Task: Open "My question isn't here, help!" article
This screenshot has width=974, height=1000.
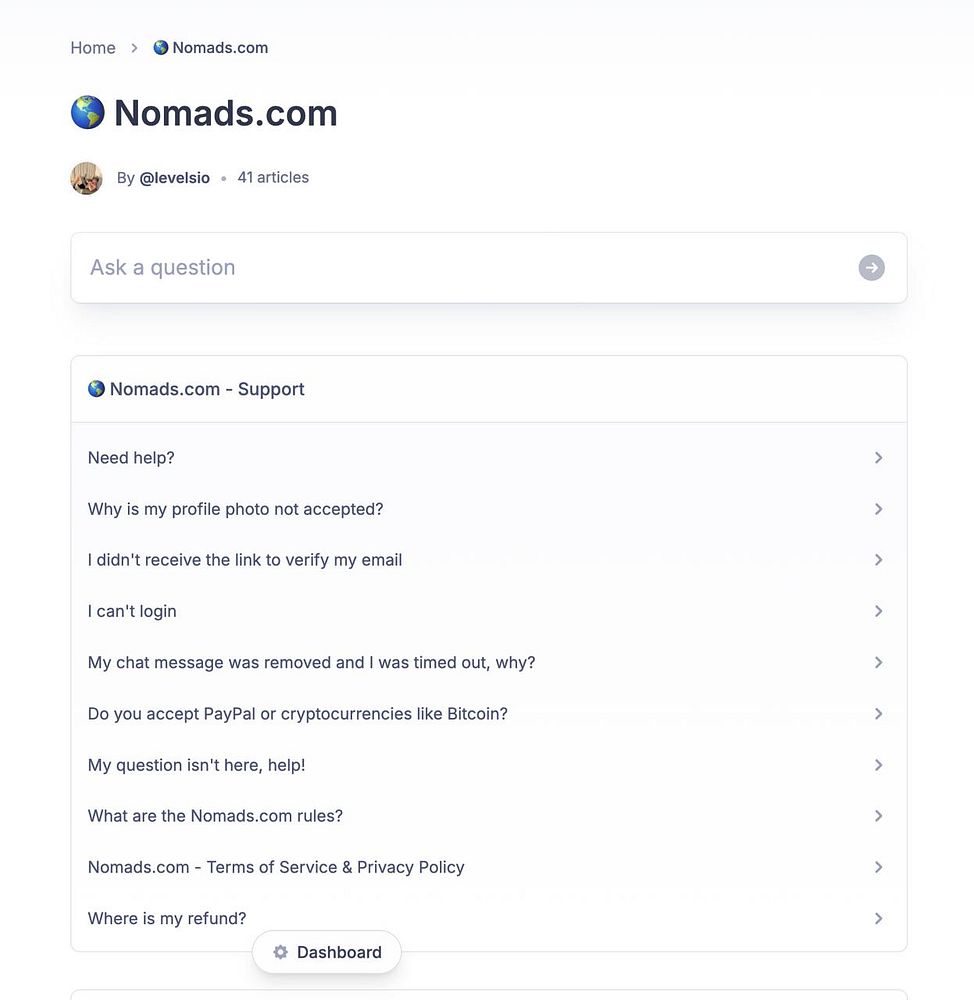Action: pyautogui.click(x=197, y=765)
